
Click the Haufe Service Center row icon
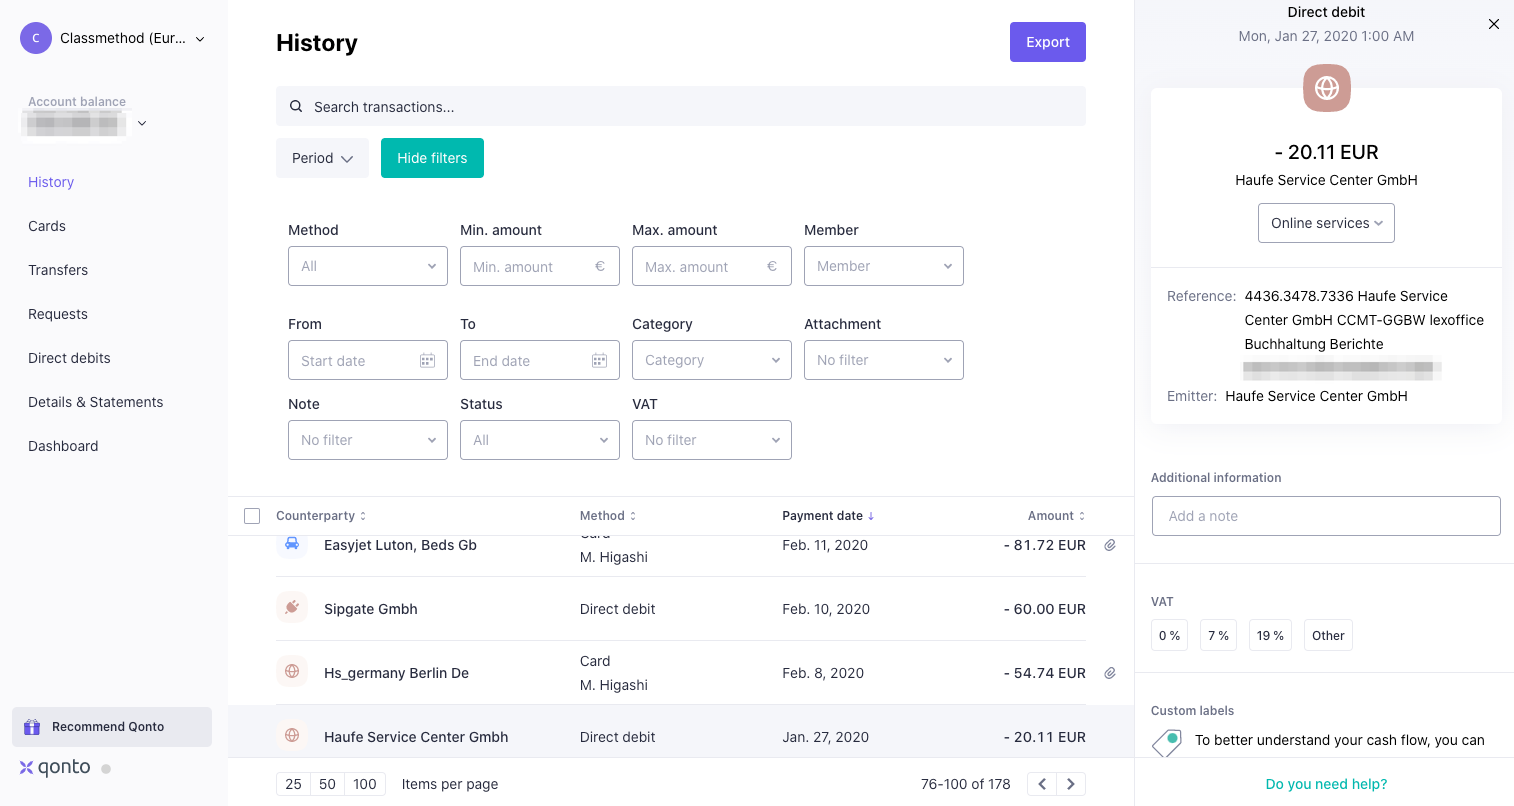292,736
